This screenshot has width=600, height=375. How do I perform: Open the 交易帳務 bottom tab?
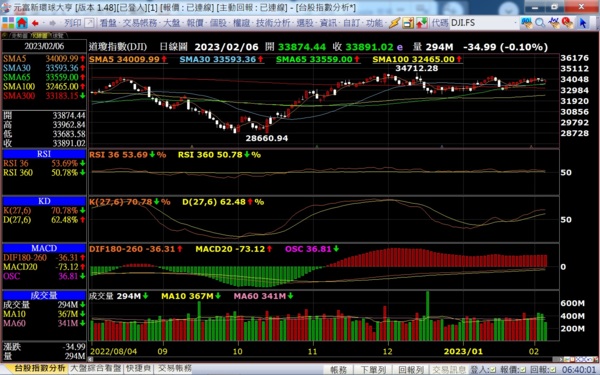(x=174, y=368)
